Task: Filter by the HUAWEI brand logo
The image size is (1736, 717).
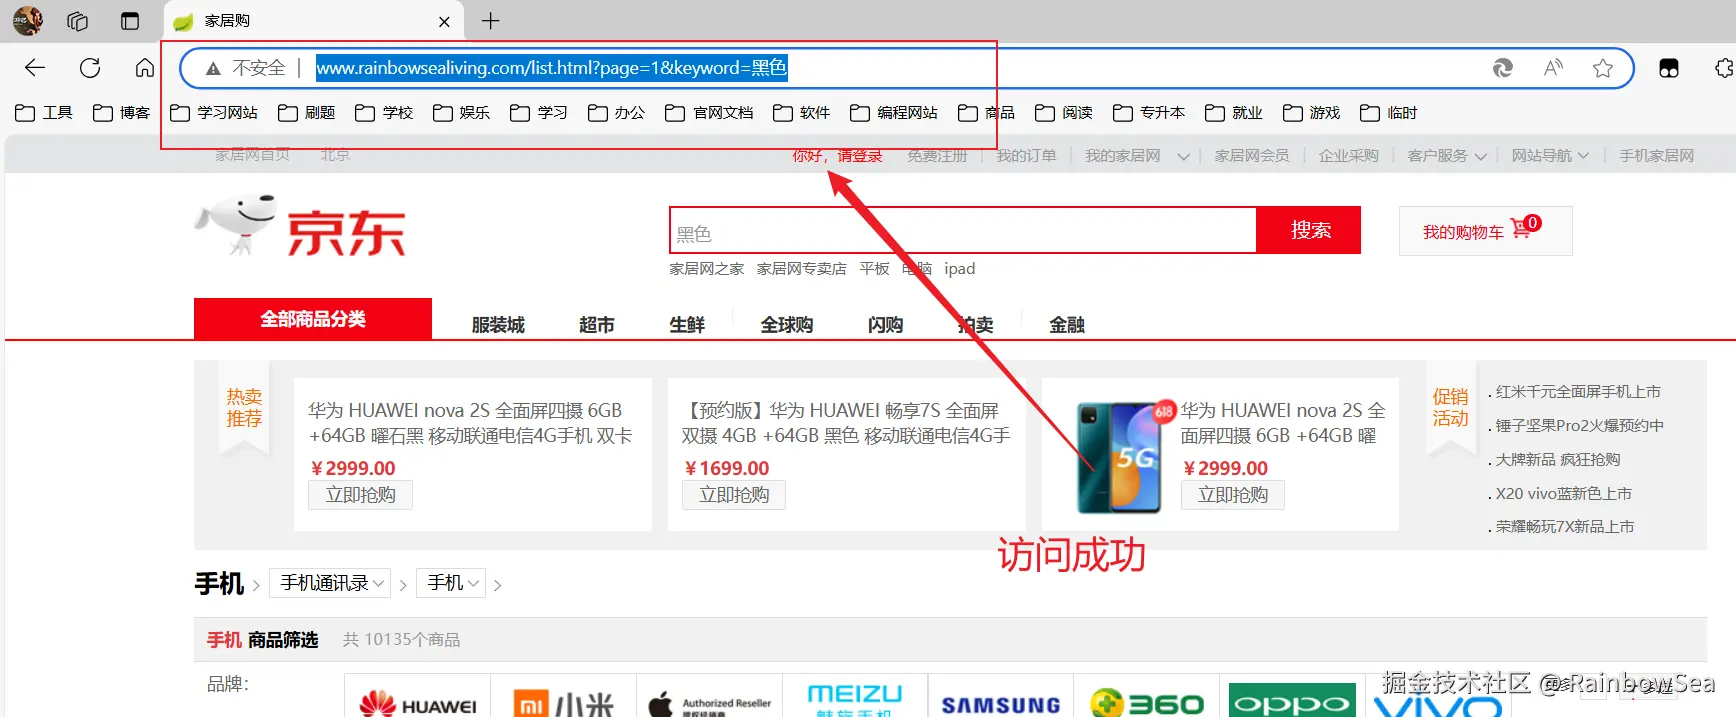Action: pos(418,703)
